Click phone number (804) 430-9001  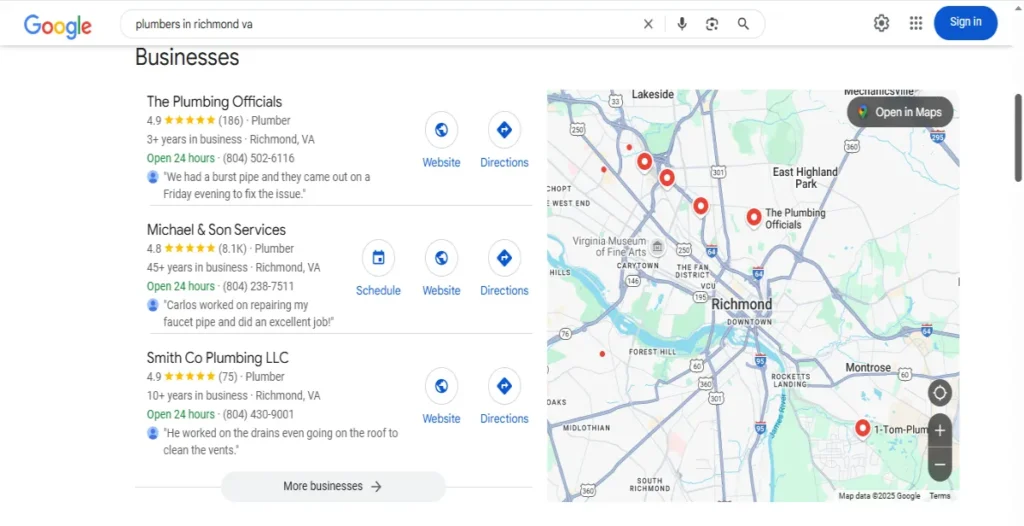259,414
